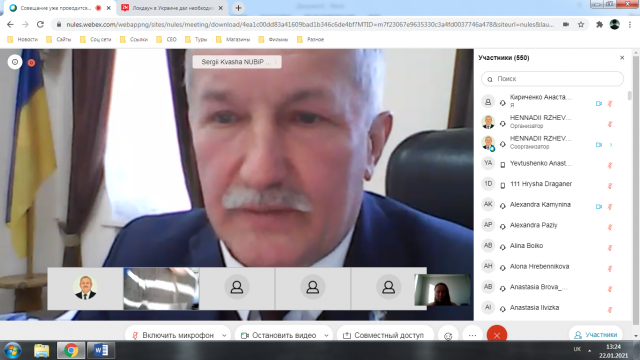
Task: Open Word from the taskbar
Action: point(101,351)
